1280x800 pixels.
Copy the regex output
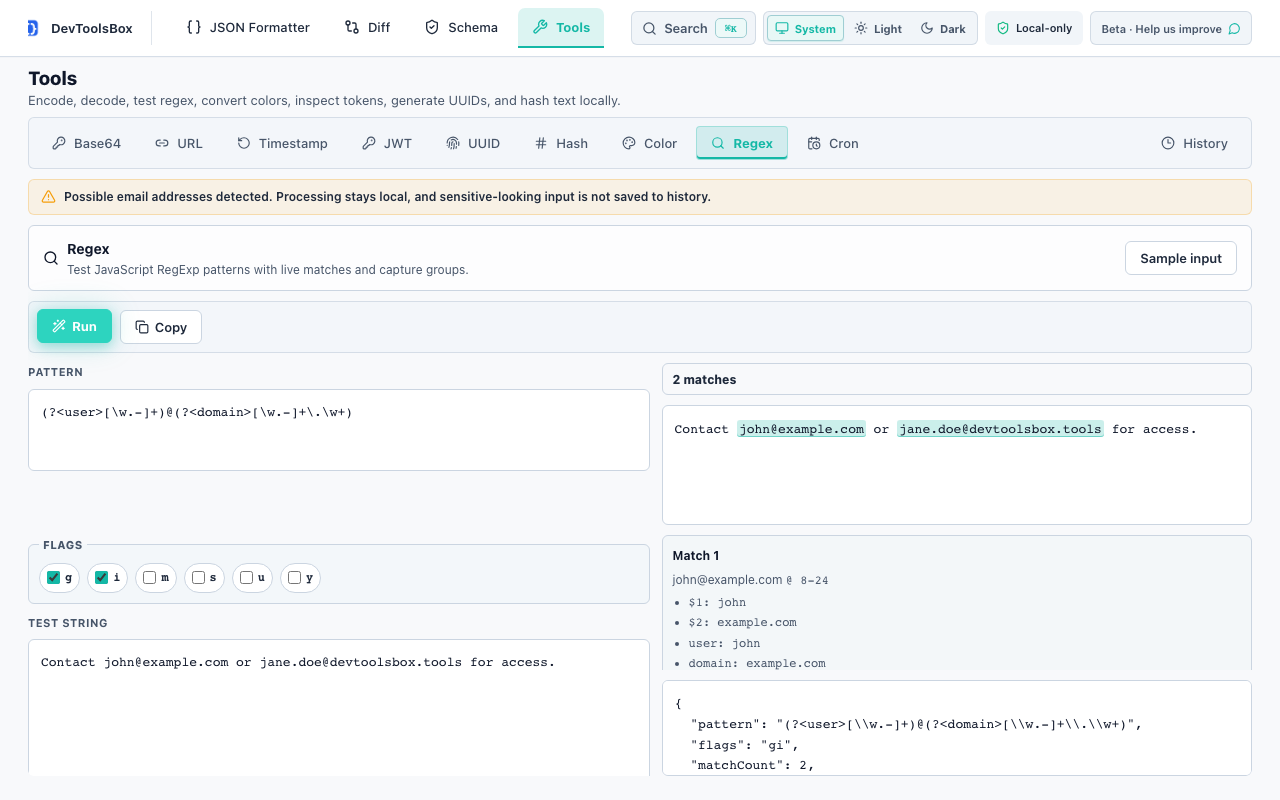161,327
